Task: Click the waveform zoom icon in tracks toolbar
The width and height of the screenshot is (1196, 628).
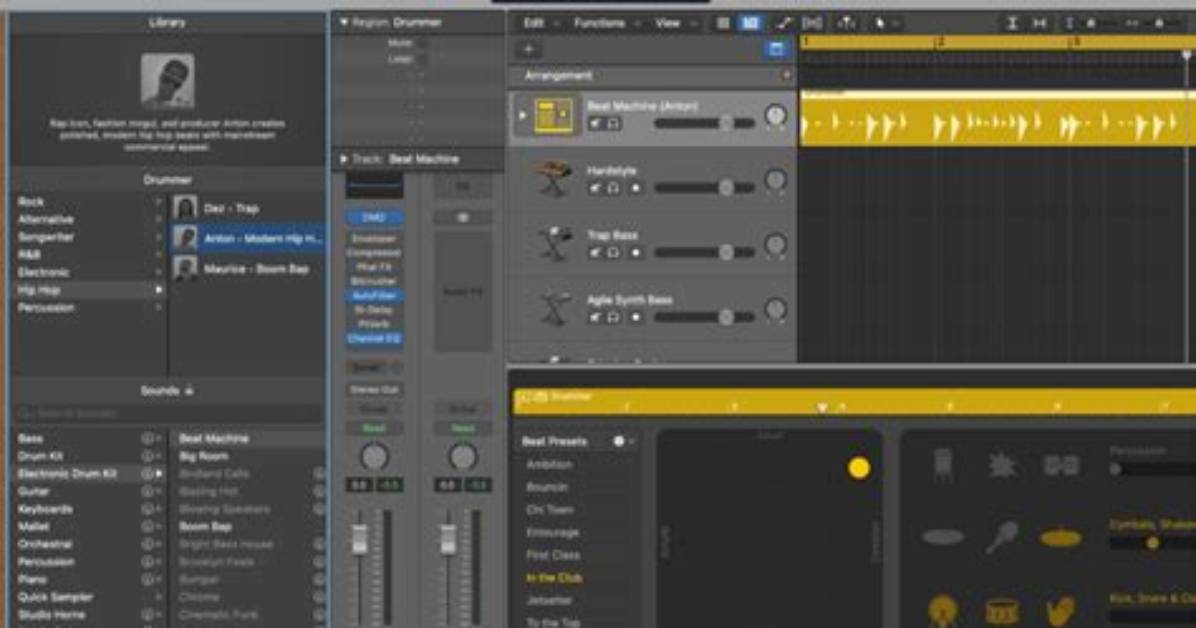Action: [1012, 24]
